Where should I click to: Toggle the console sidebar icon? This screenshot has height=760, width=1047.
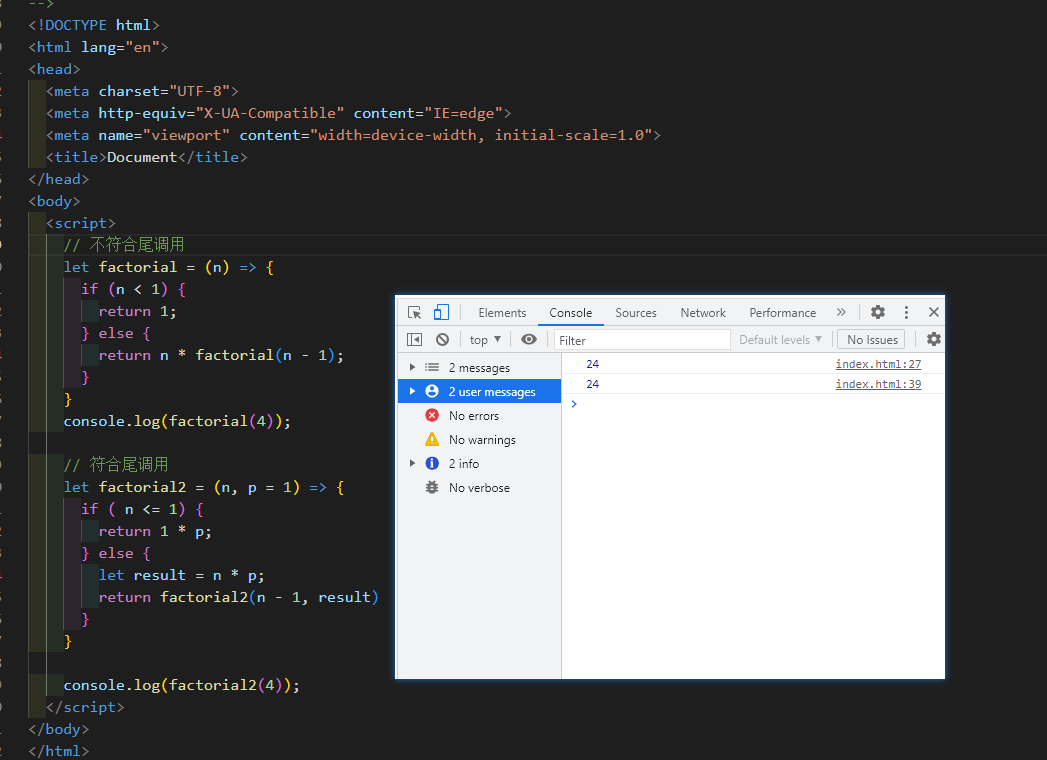[x=414, y=339]
